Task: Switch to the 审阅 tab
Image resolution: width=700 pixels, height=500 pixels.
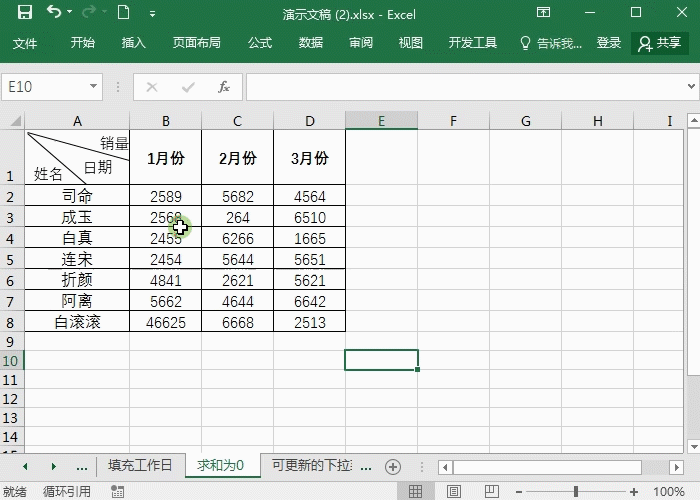Action: 361,43
